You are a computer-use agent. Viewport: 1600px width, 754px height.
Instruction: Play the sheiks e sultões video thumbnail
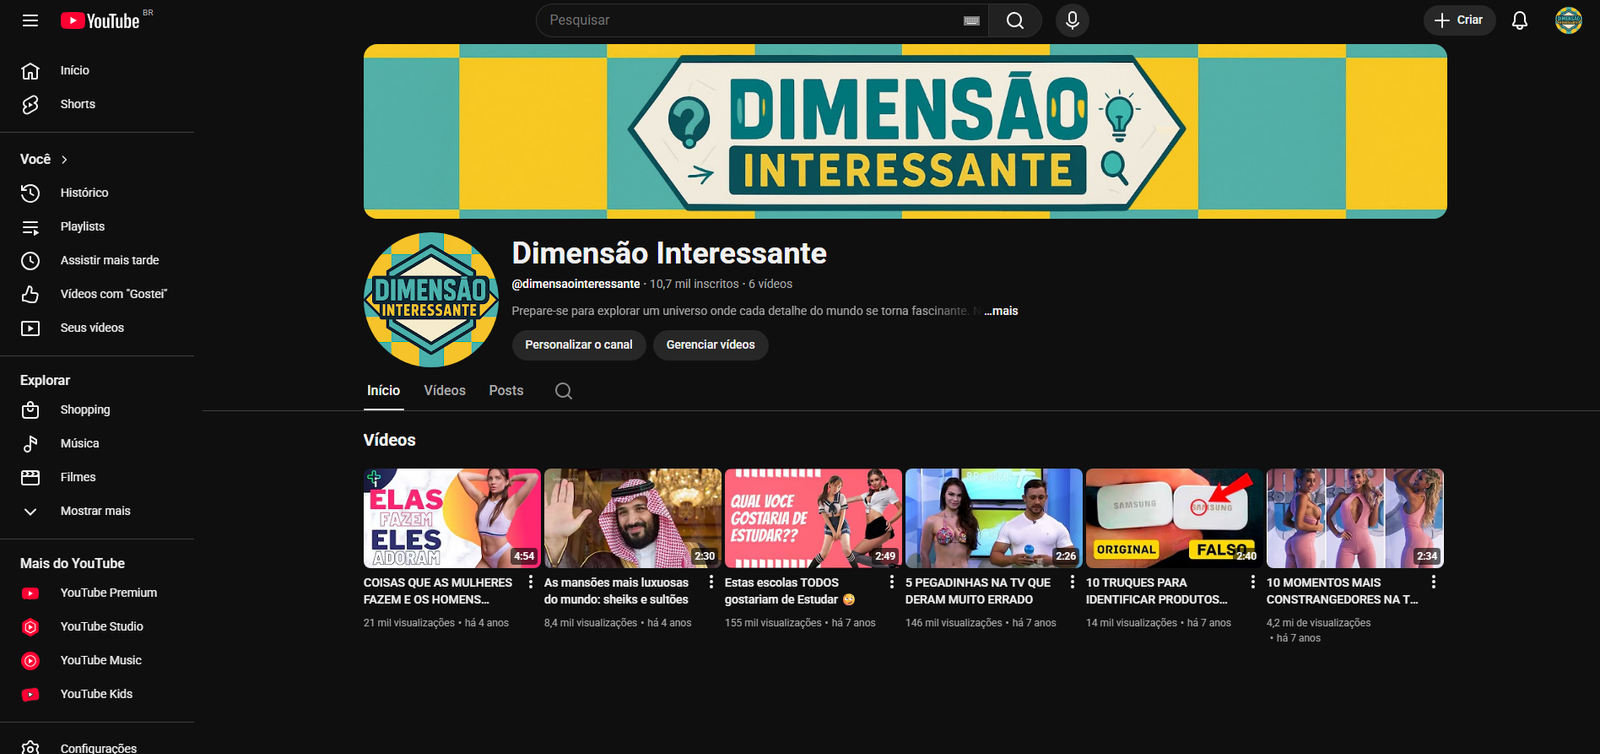coord(632,518)
